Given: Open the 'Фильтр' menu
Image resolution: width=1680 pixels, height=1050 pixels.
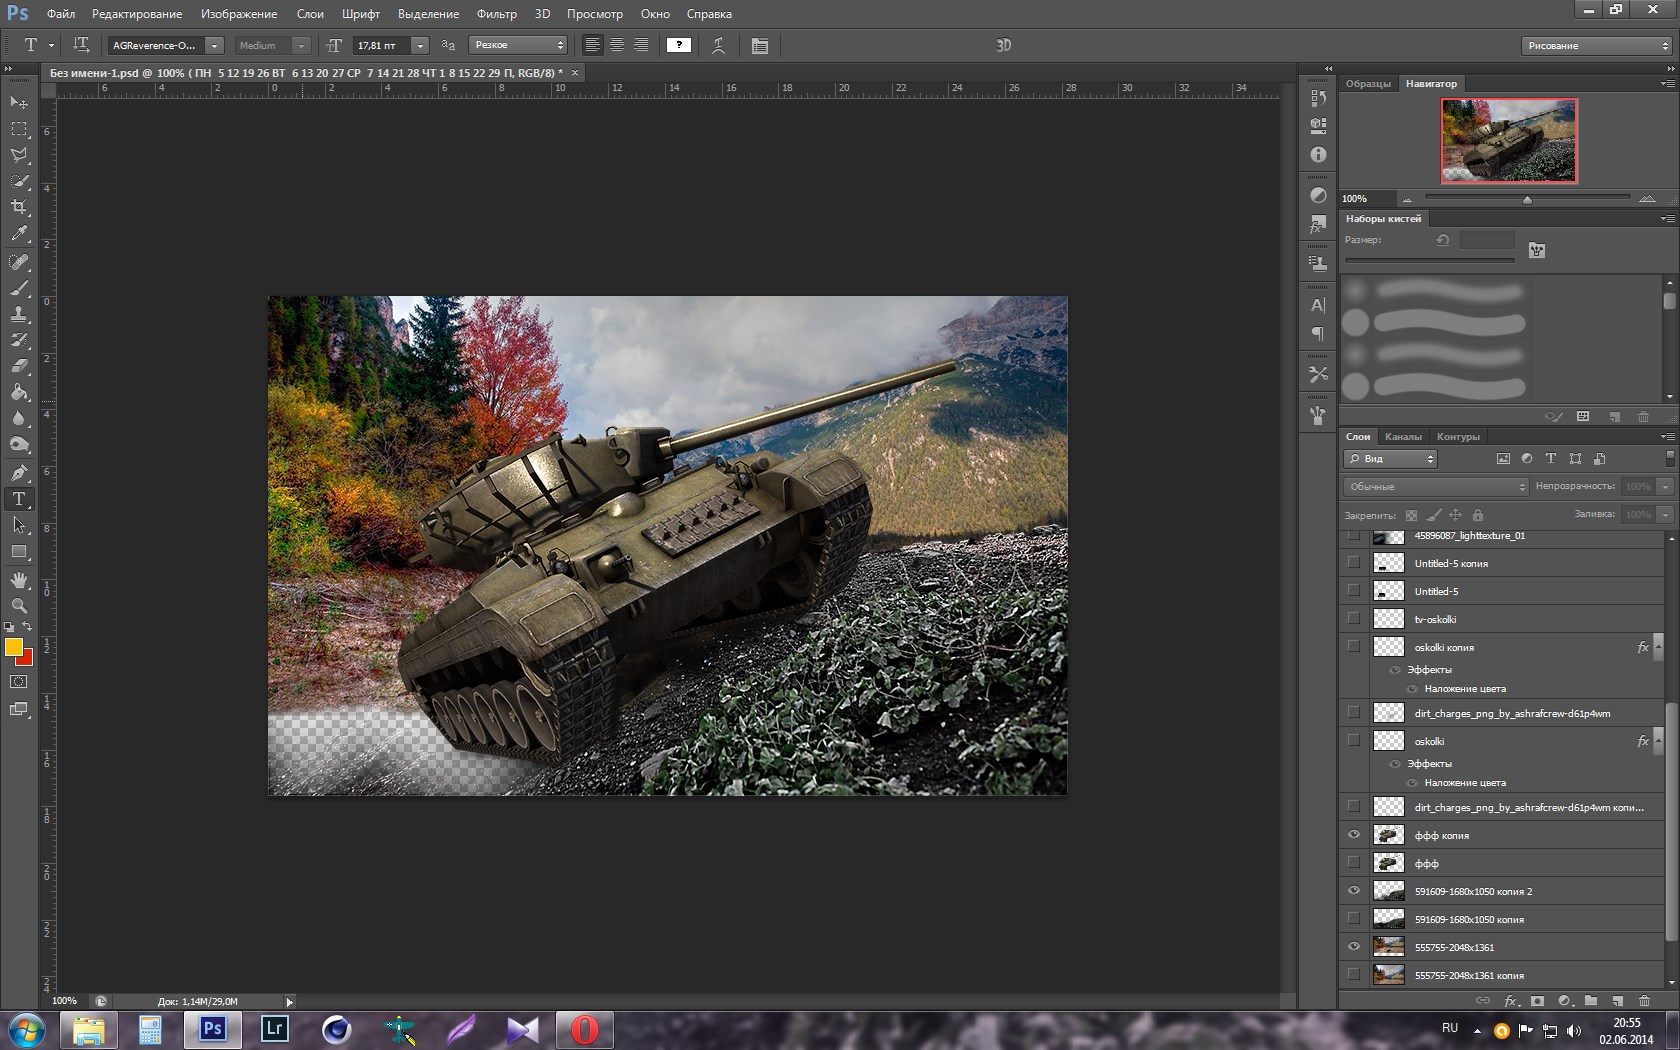Looking at the screenshot, I should click(x=496, y=14).
